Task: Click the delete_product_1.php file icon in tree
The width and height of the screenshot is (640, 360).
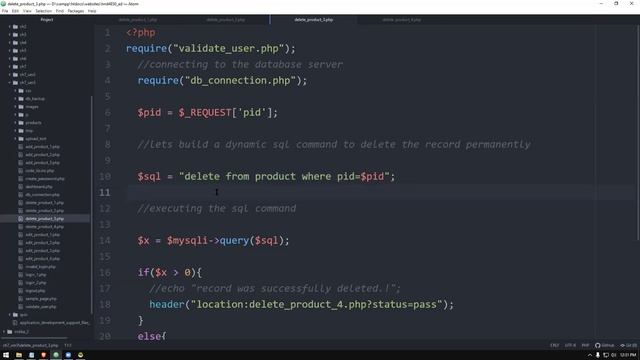Action: 21,202
